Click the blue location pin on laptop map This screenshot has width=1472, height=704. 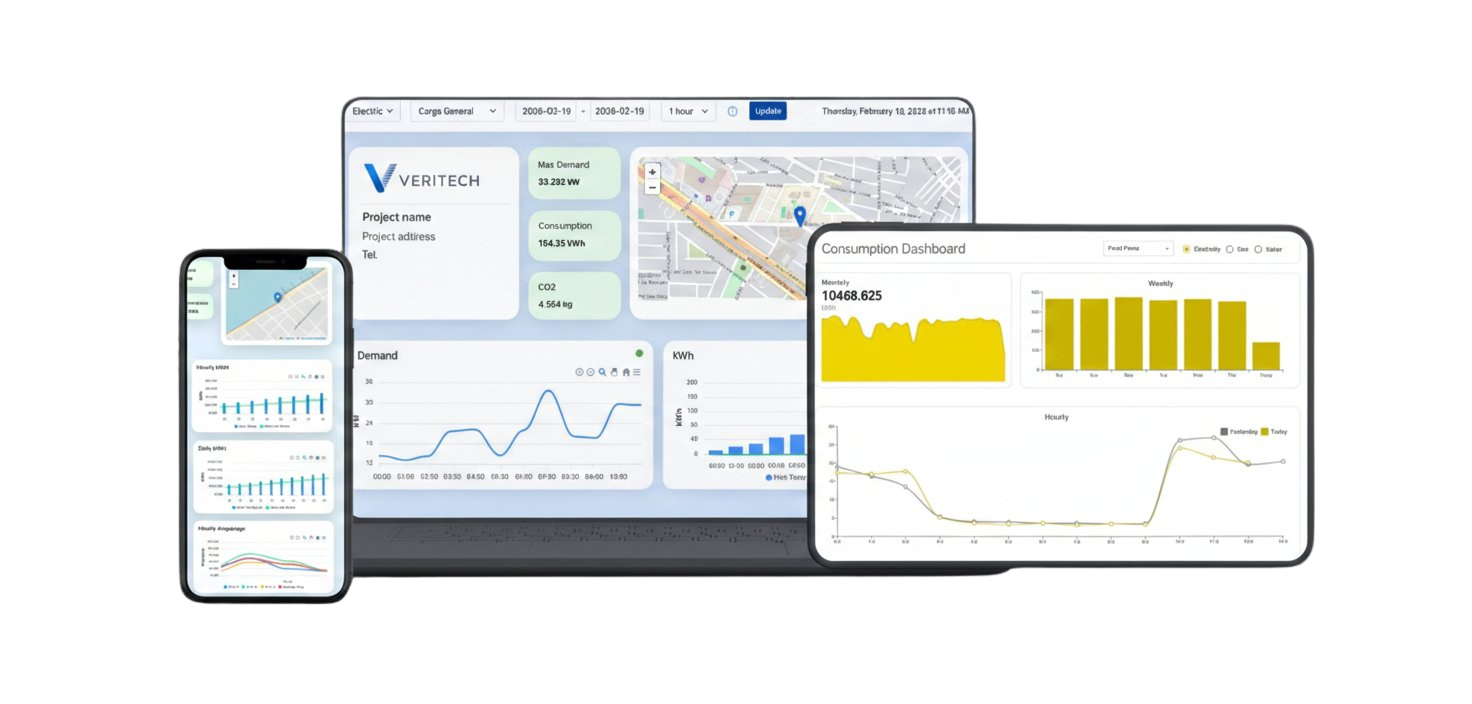[799, 215]
